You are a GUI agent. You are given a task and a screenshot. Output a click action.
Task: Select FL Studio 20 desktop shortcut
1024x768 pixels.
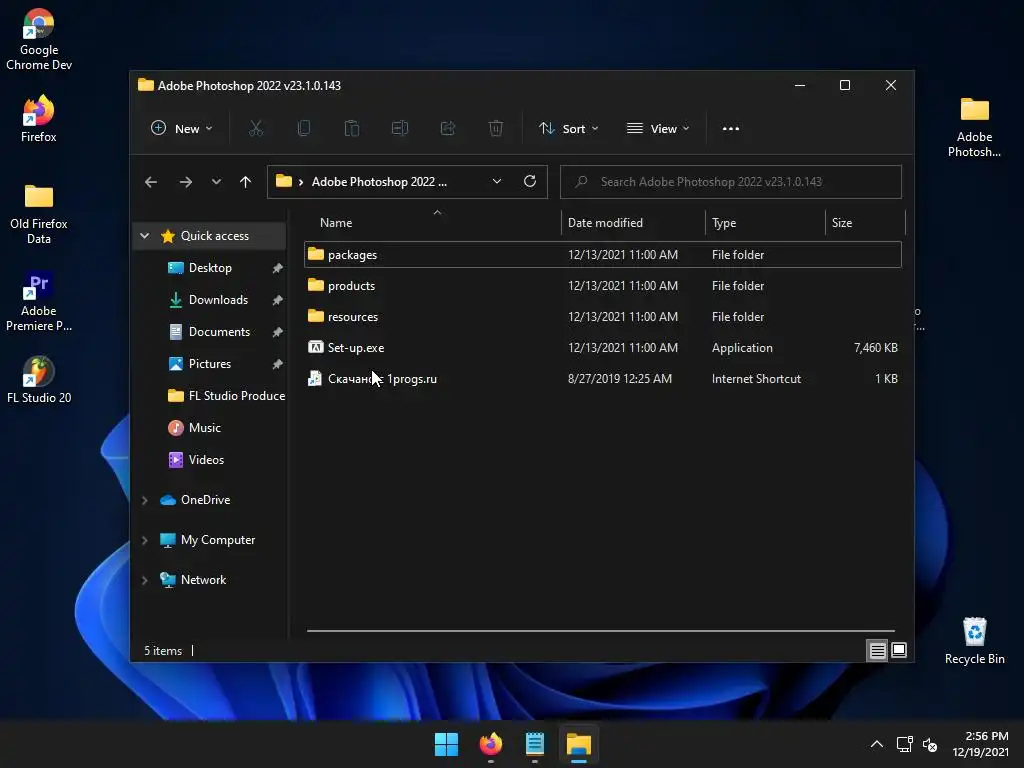[x=39, y=380]
